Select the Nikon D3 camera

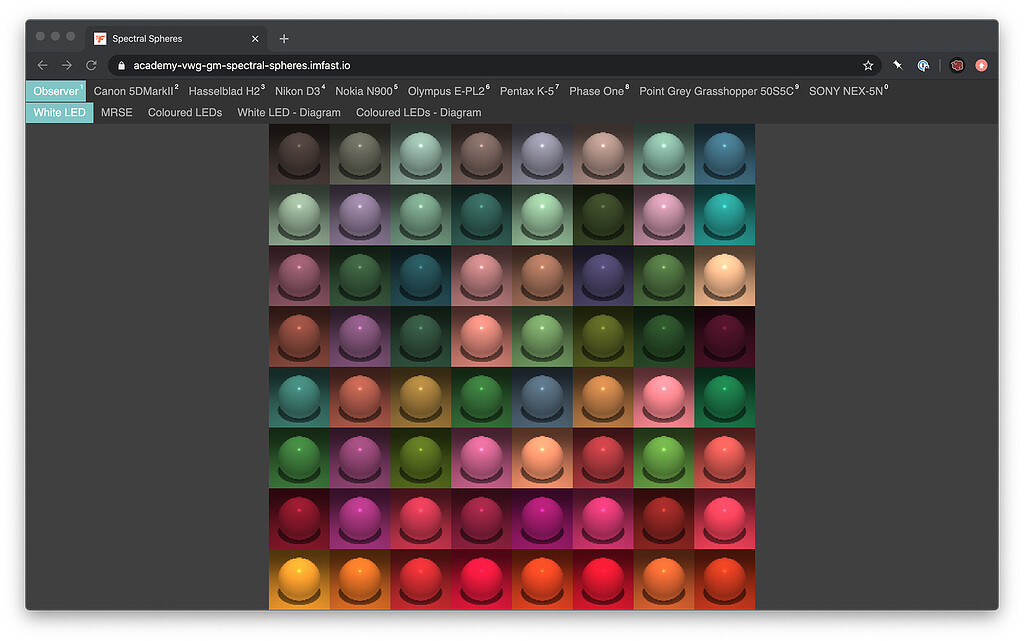click(297, 90)
